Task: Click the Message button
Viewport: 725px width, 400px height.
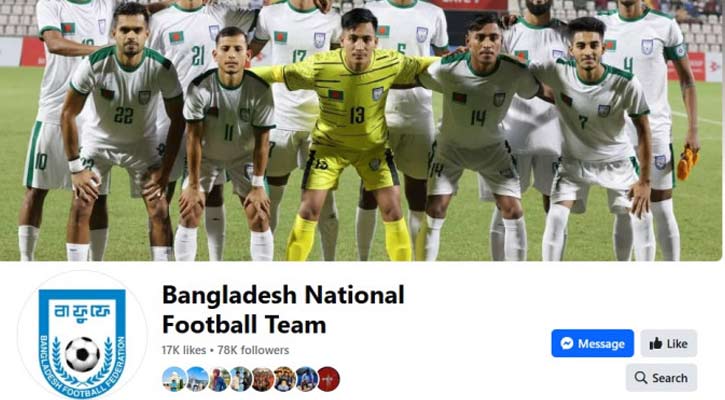Action: coord(592,344)
